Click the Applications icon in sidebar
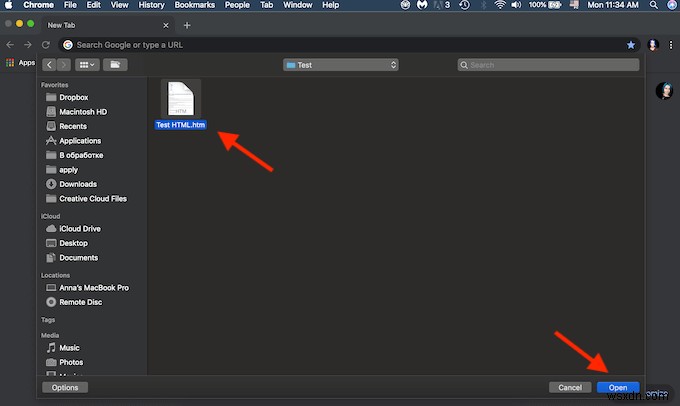680x406 pixels. pyautogui.click(x=51, y=141)
